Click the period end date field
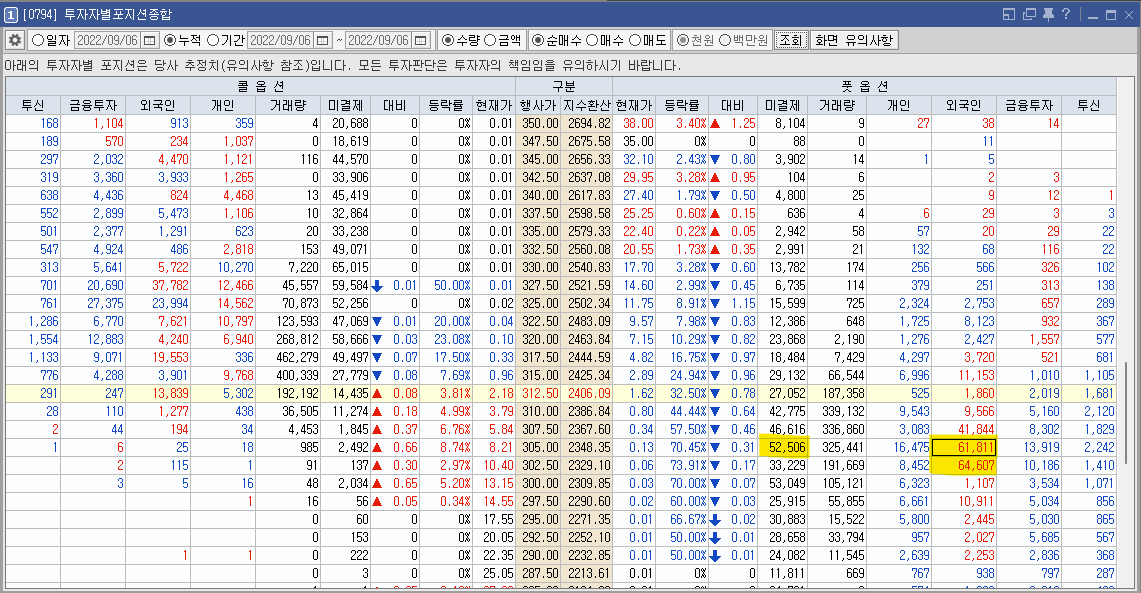Screen dimensions: 1141x593 [378, 40]
